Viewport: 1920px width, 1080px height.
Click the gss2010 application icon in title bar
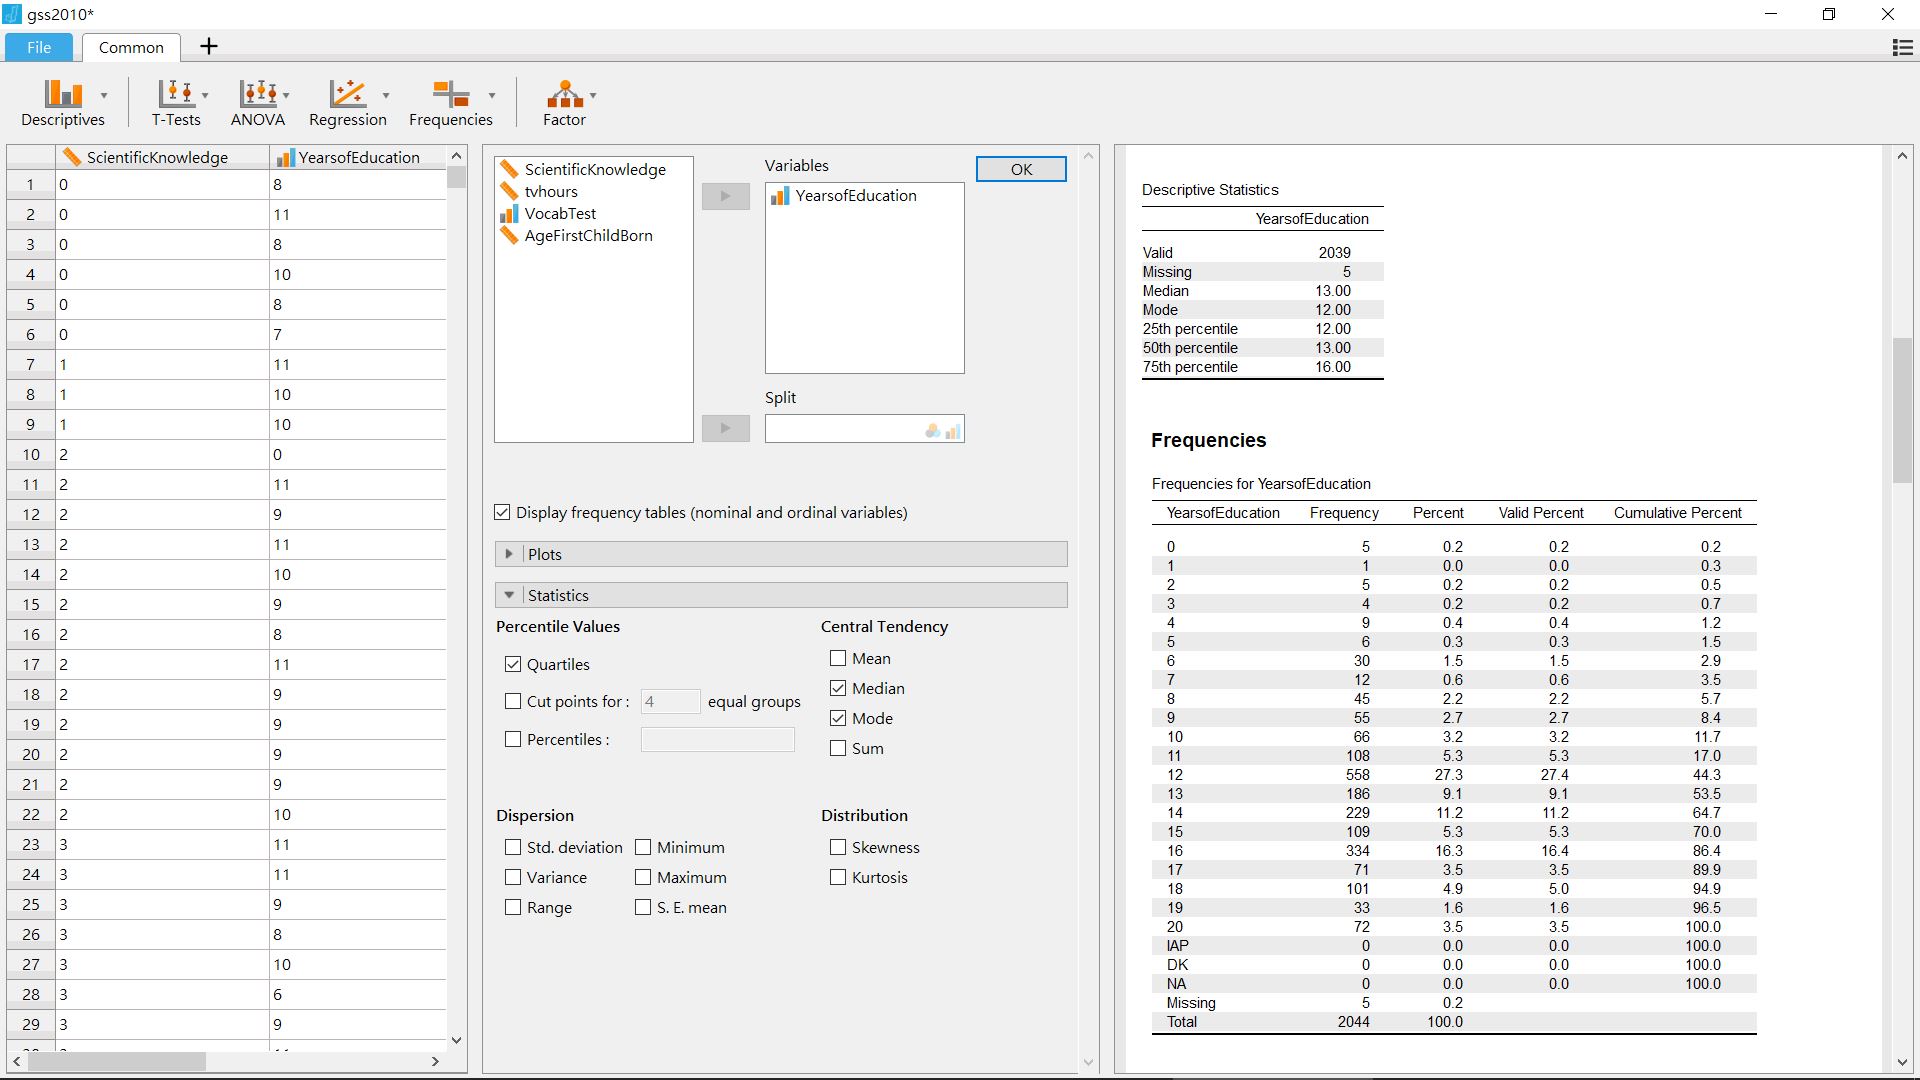click(11, 14)
